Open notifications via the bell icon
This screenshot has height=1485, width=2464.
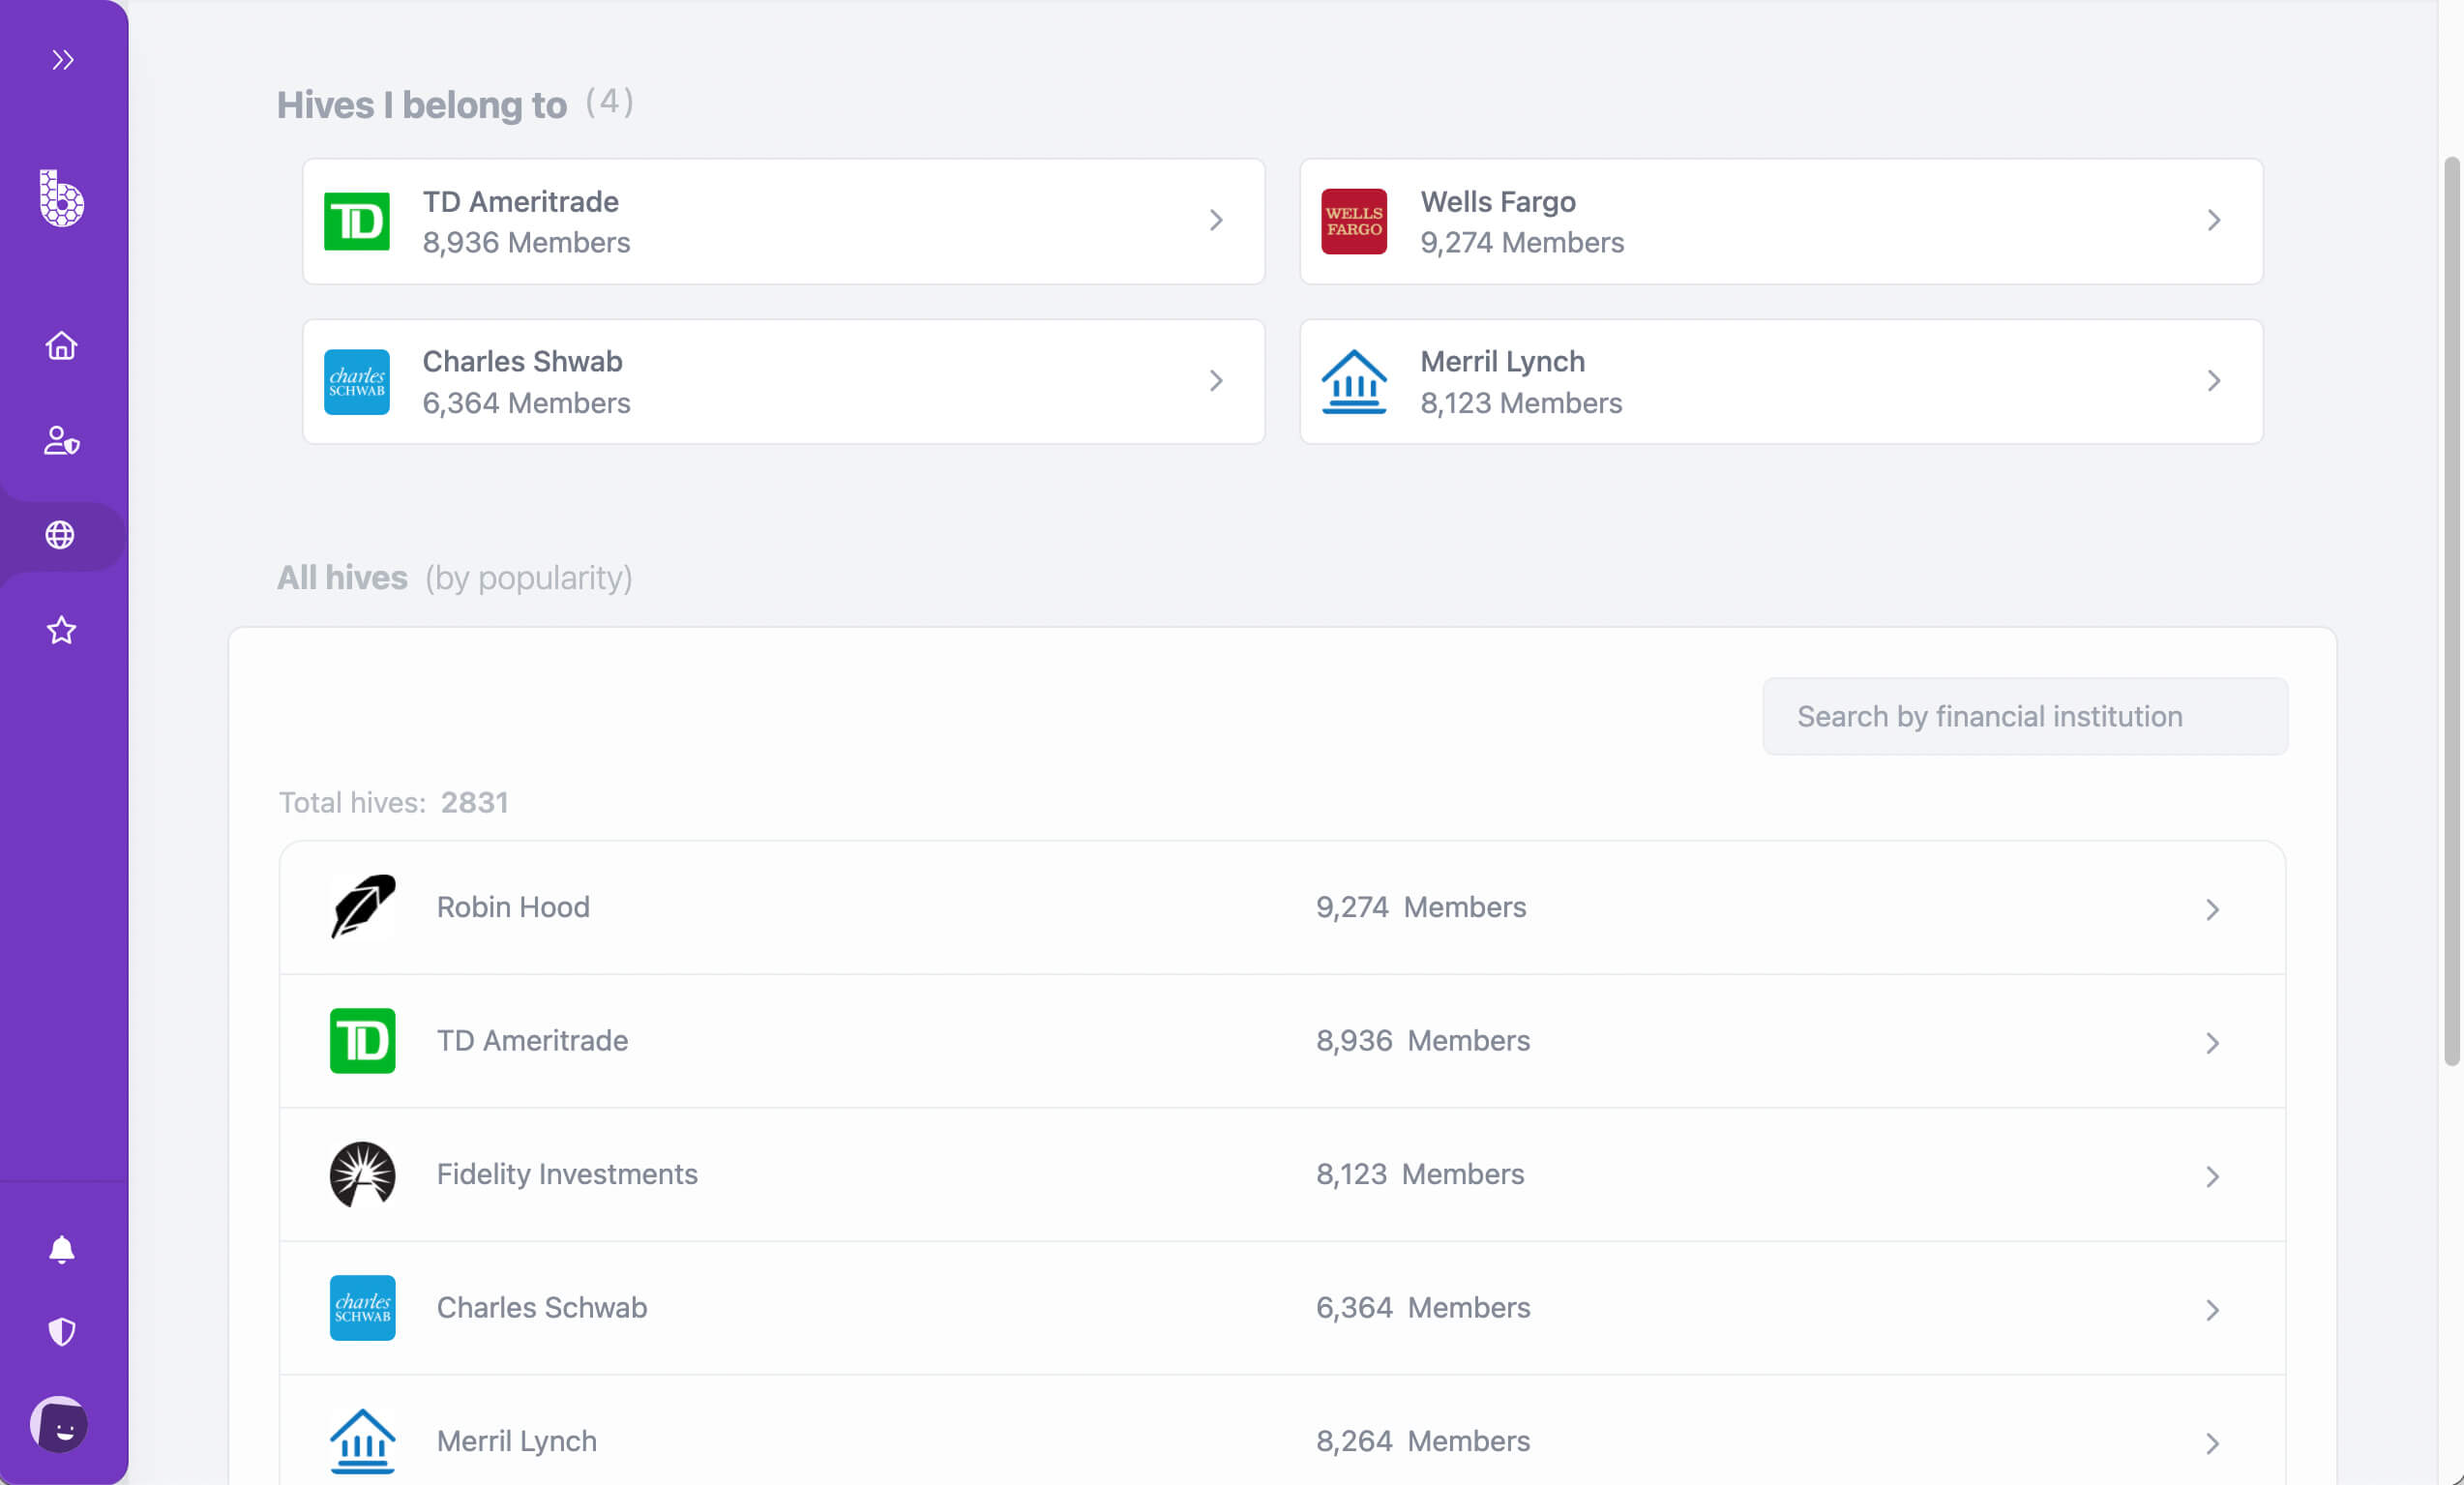click(61, 1248)
